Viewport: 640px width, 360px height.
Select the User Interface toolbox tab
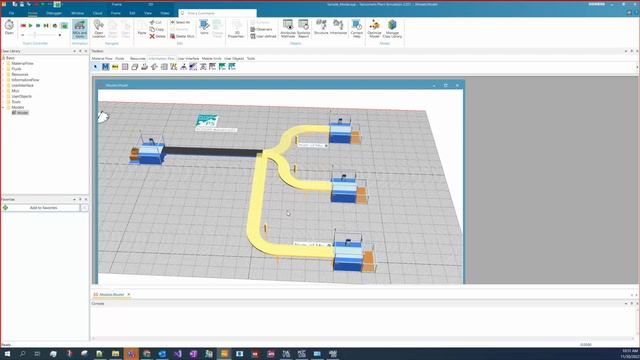188,58
